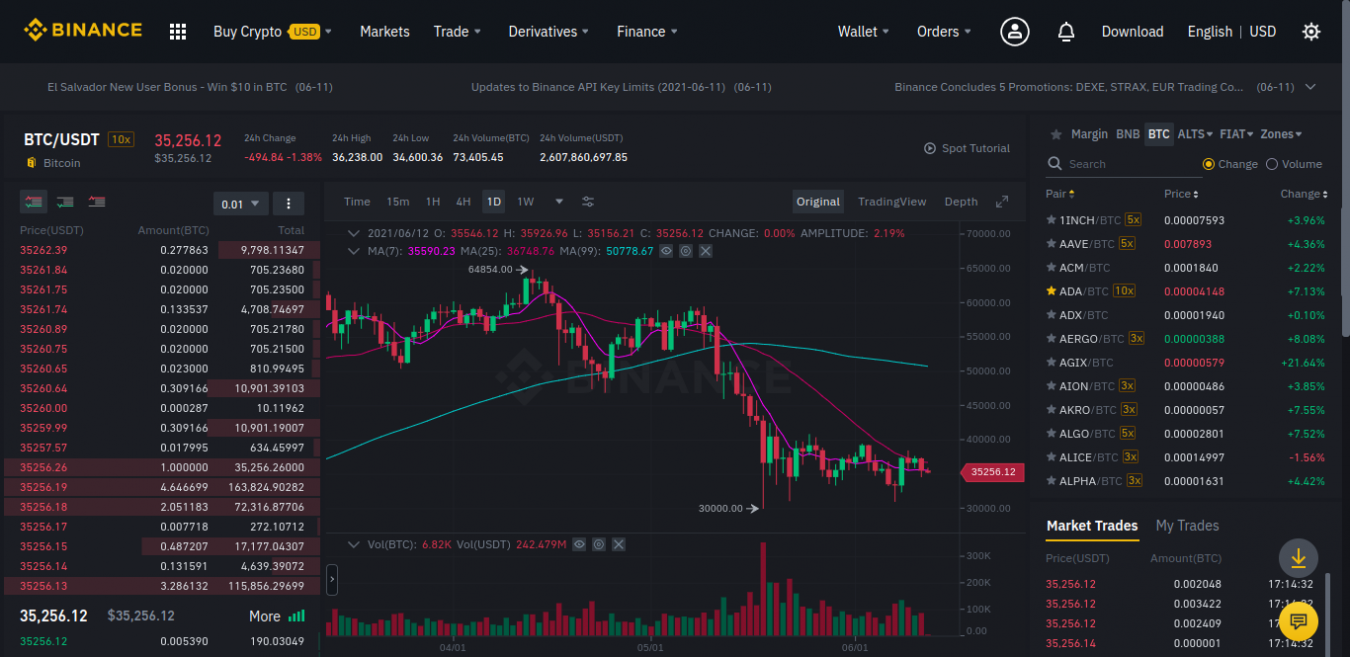Open the Orders dropdown
The width and height of the screenshot is (1350, 657).
coord(944,32)
